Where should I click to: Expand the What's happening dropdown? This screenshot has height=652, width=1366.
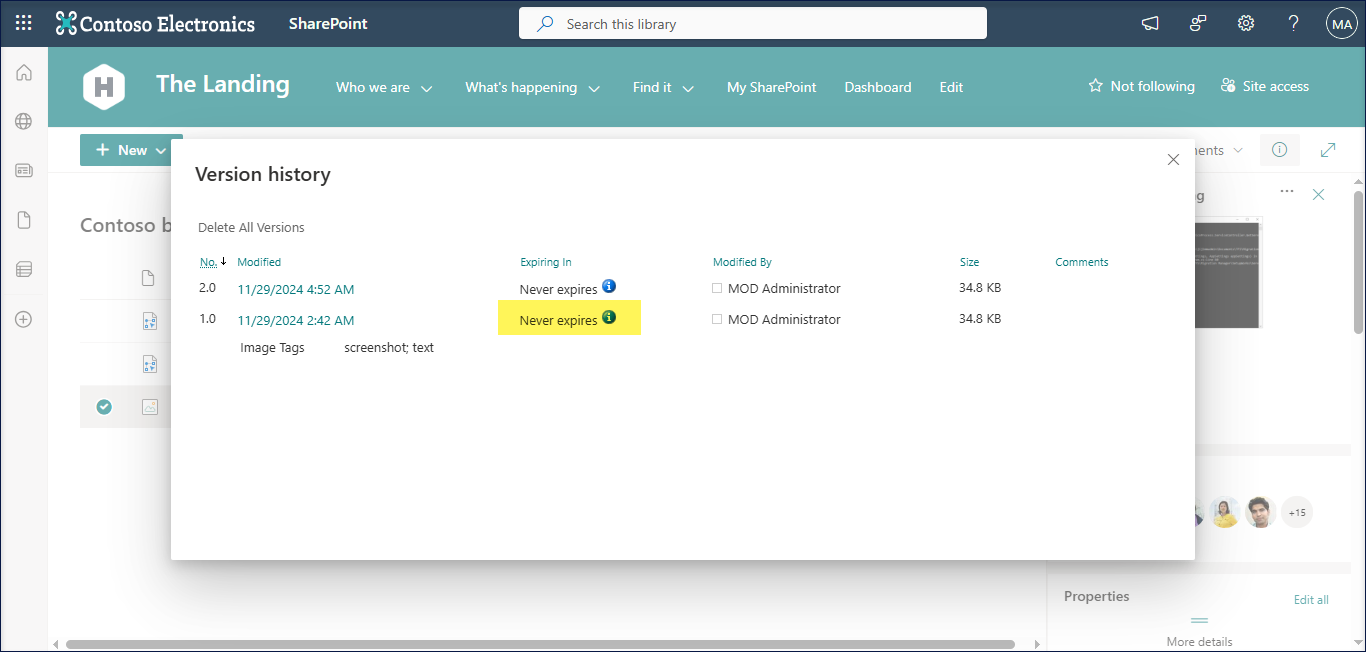(x=532, y=88)
